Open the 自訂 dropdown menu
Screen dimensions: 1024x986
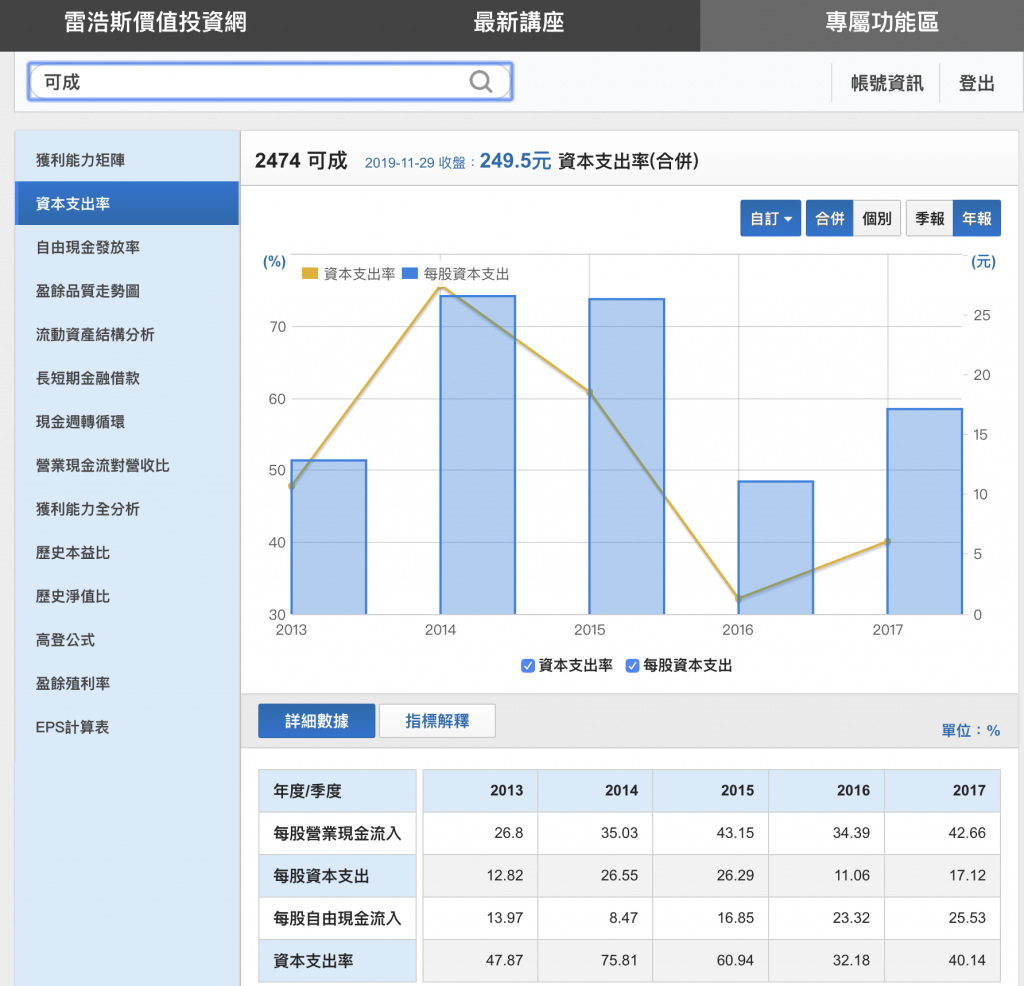770,218
